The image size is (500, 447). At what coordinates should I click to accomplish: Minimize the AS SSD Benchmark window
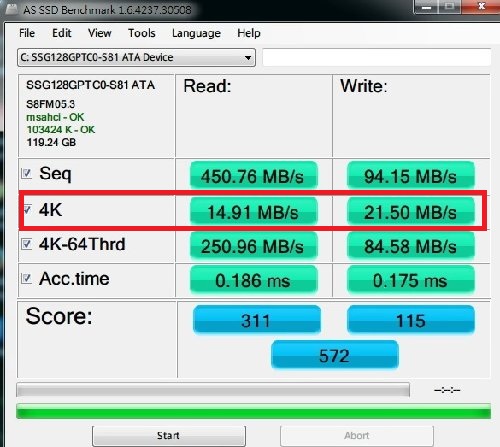[426, 7]
